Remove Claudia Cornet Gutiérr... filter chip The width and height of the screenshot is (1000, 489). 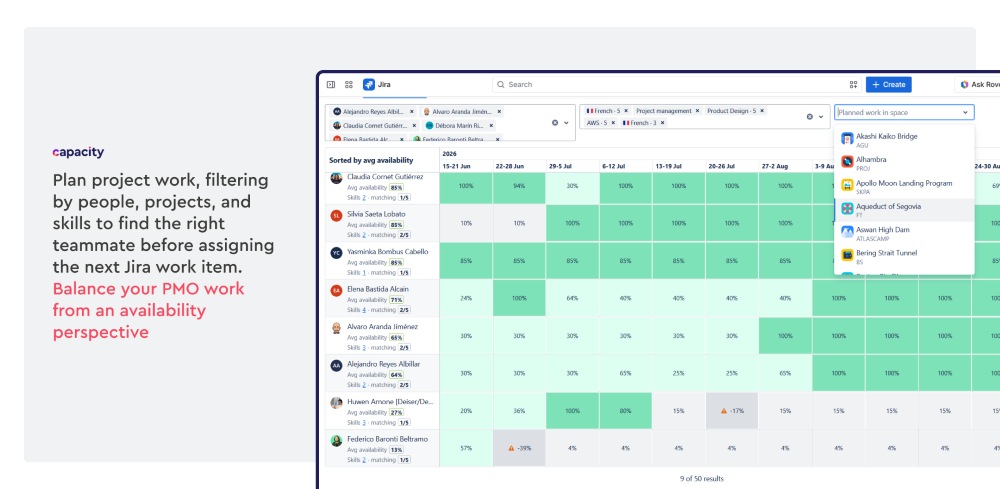[414, 126]
